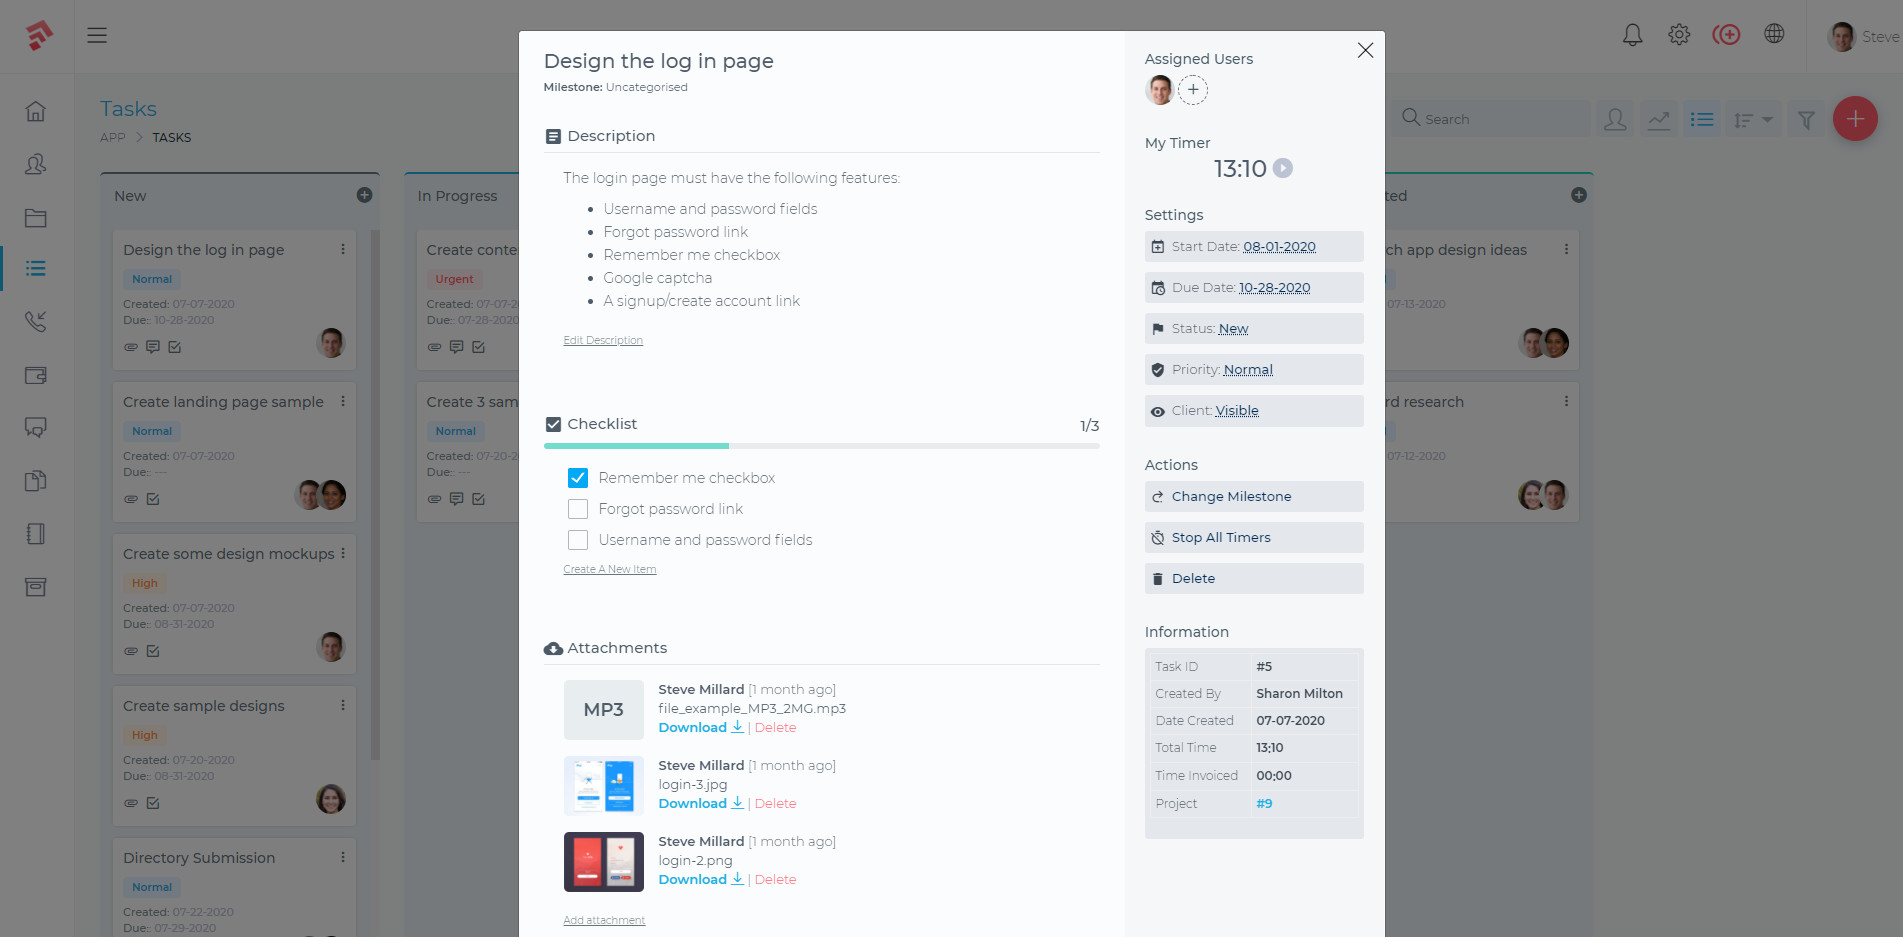
Task: Open the notifications bell icon
Action: 1632,34
